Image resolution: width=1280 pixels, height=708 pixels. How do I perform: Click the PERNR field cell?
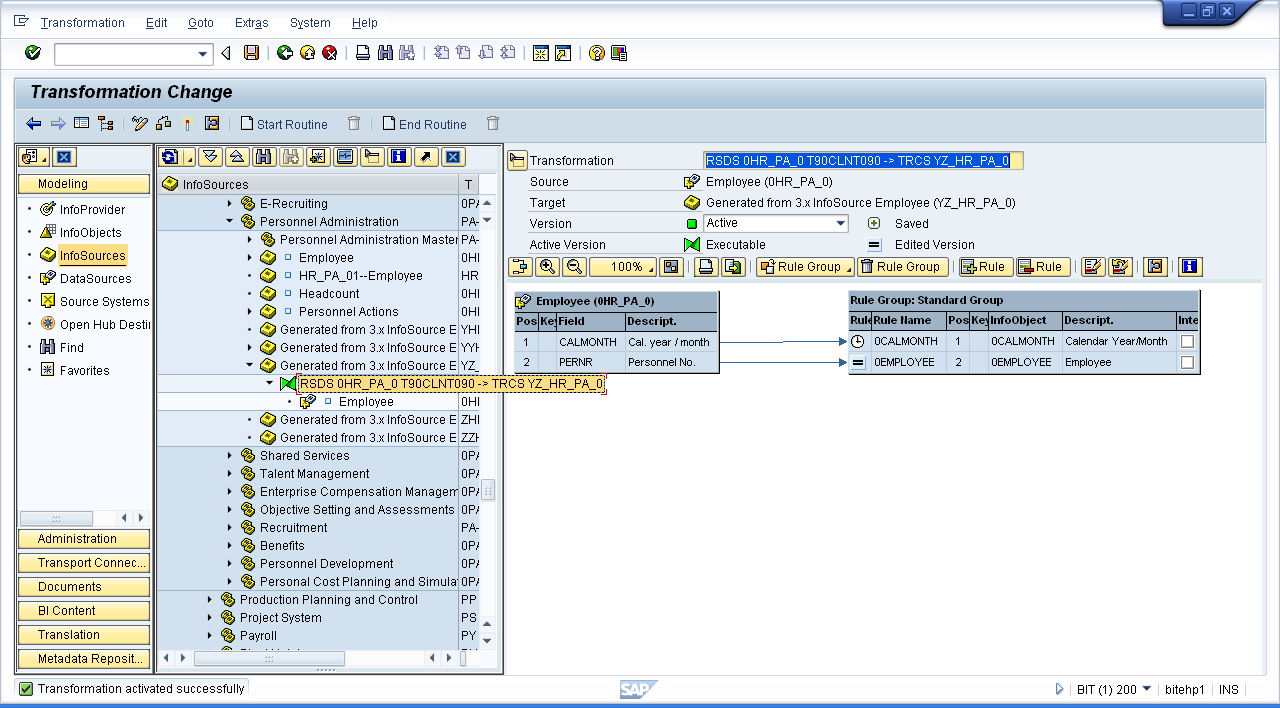[590, 362]
